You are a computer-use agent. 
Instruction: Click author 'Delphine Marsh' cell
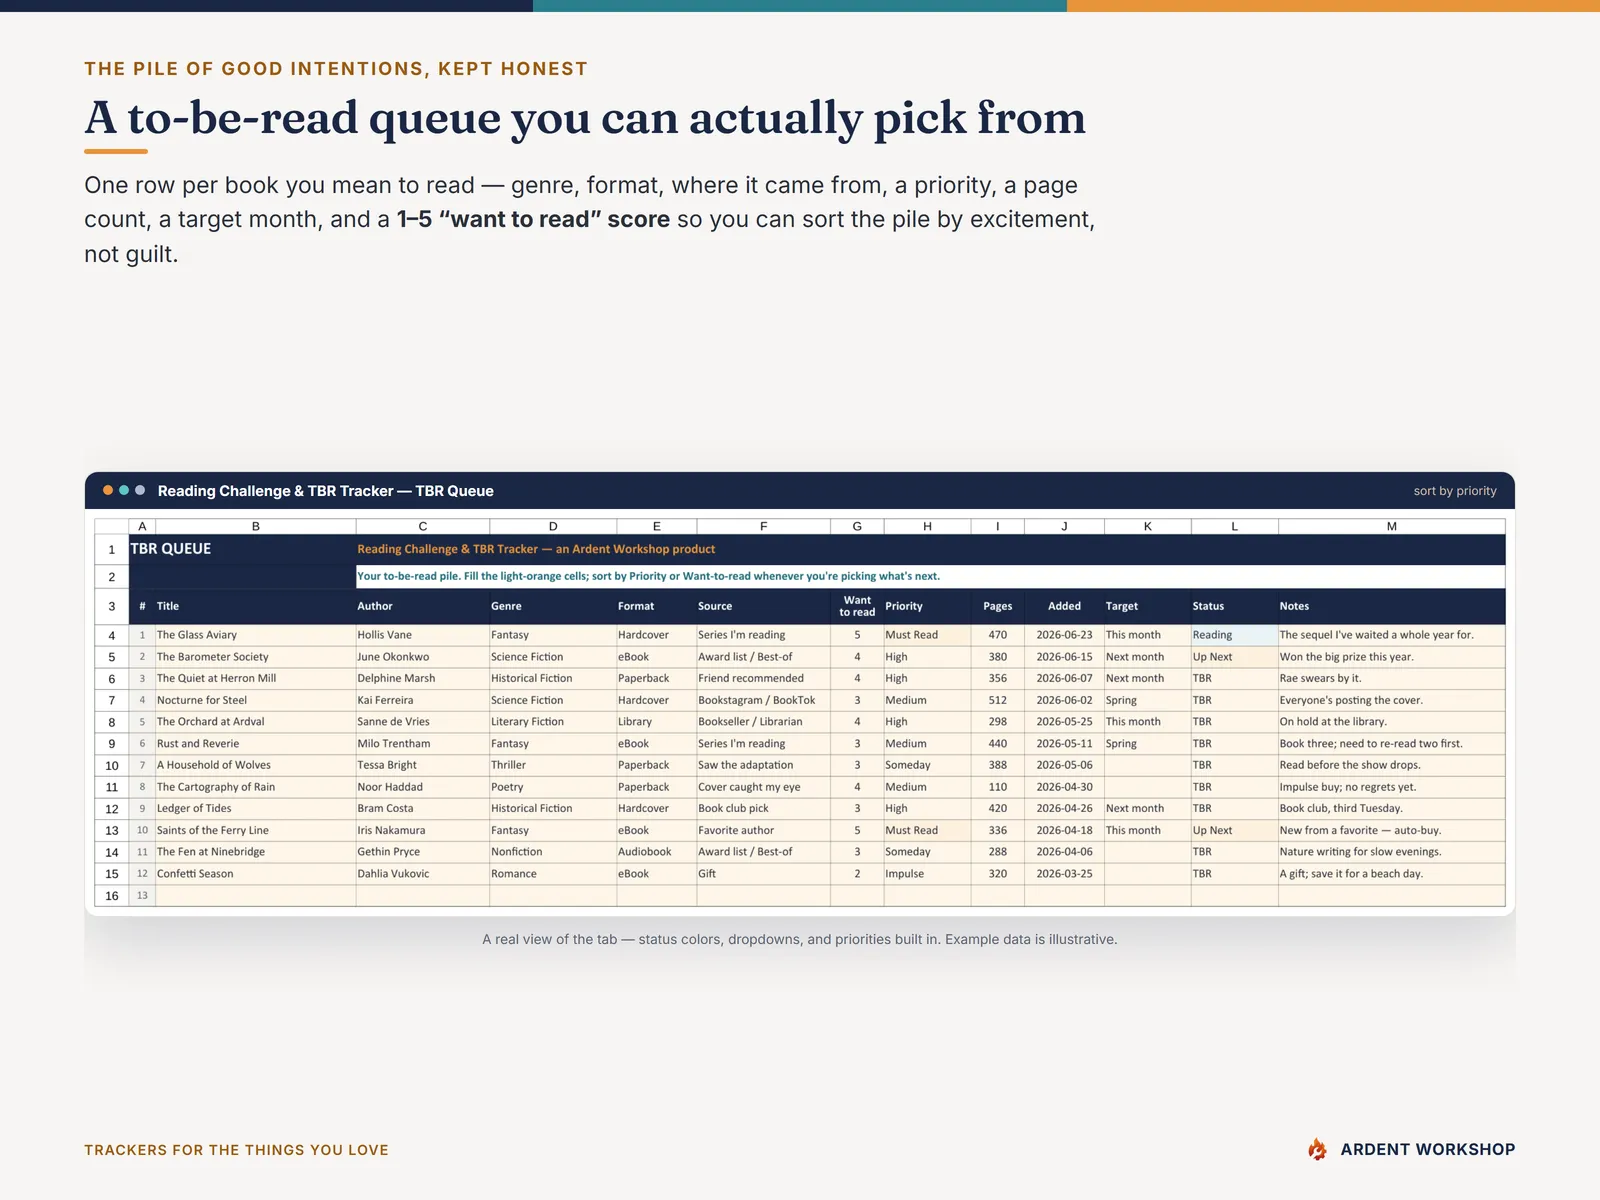[423, 678]
